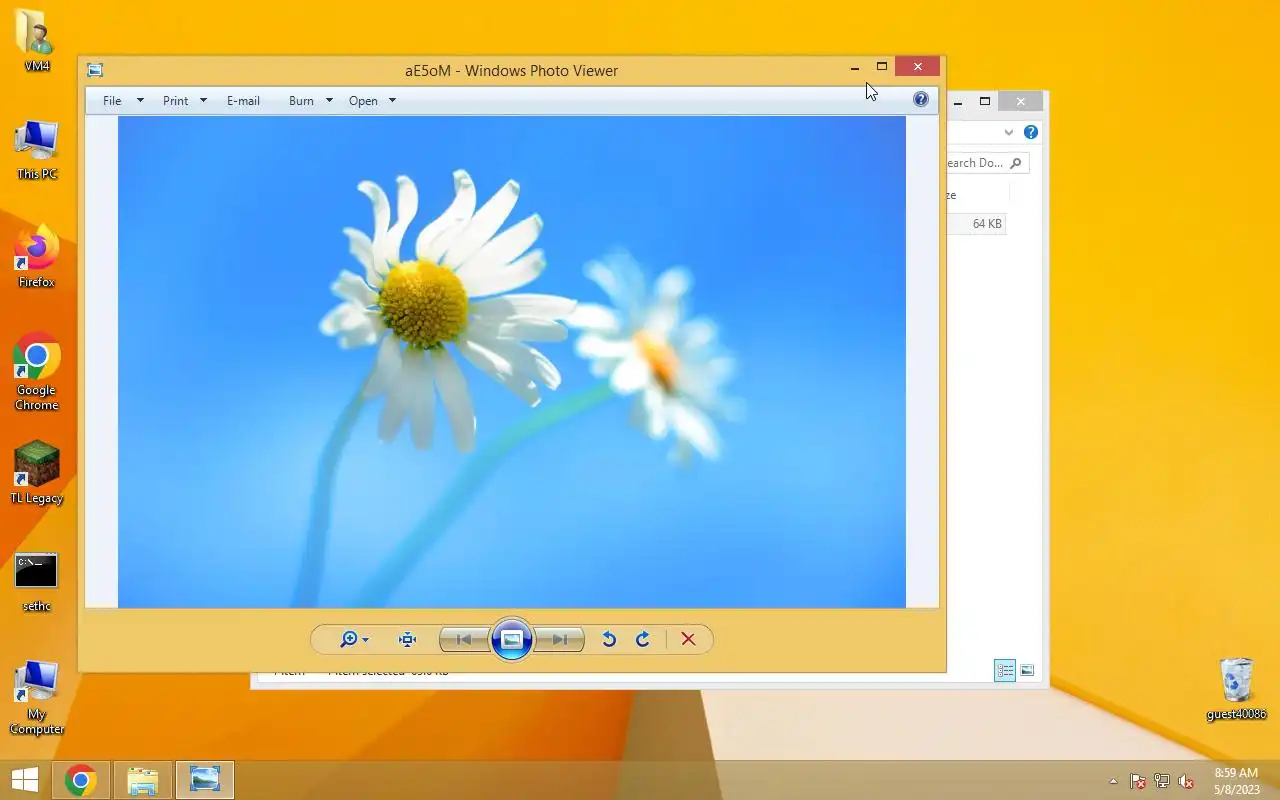Click the search box in the Explorer window
This screenshot has width=1280, height=800.
coord(987,163)
